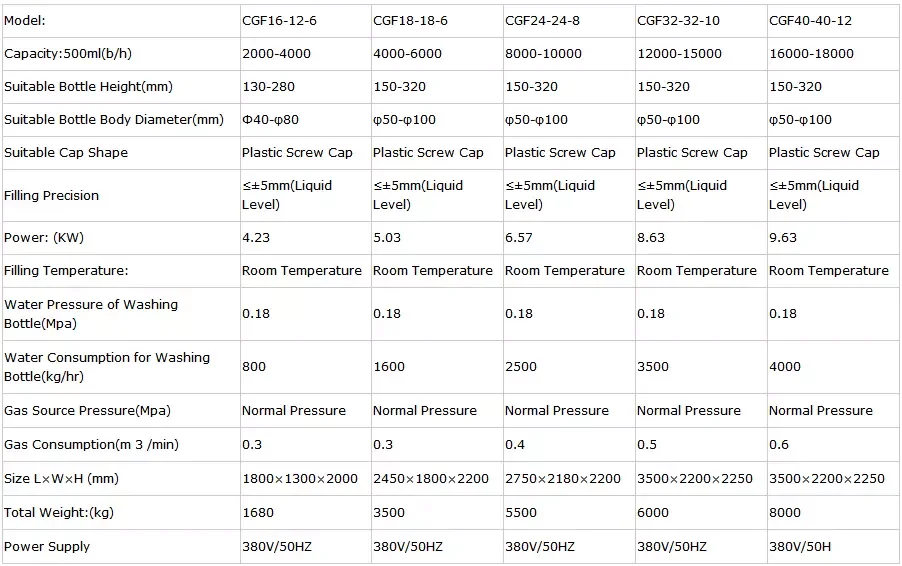Select the 130-280 bottle height cell
The image size is (902, 566).
click(x=267, y=86)
